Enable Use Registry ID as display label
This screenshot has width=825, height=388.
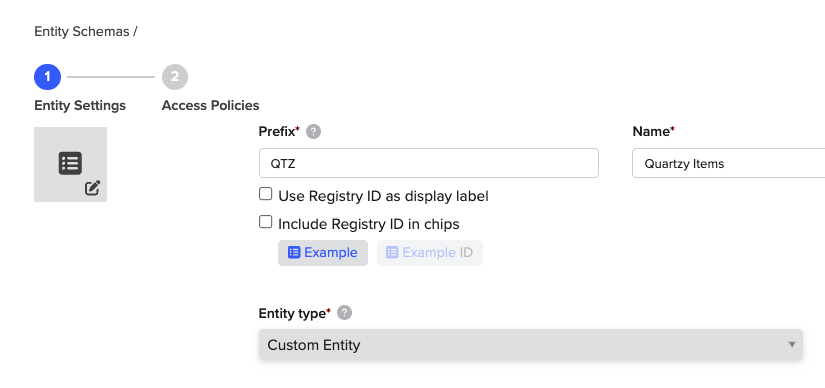266,194
